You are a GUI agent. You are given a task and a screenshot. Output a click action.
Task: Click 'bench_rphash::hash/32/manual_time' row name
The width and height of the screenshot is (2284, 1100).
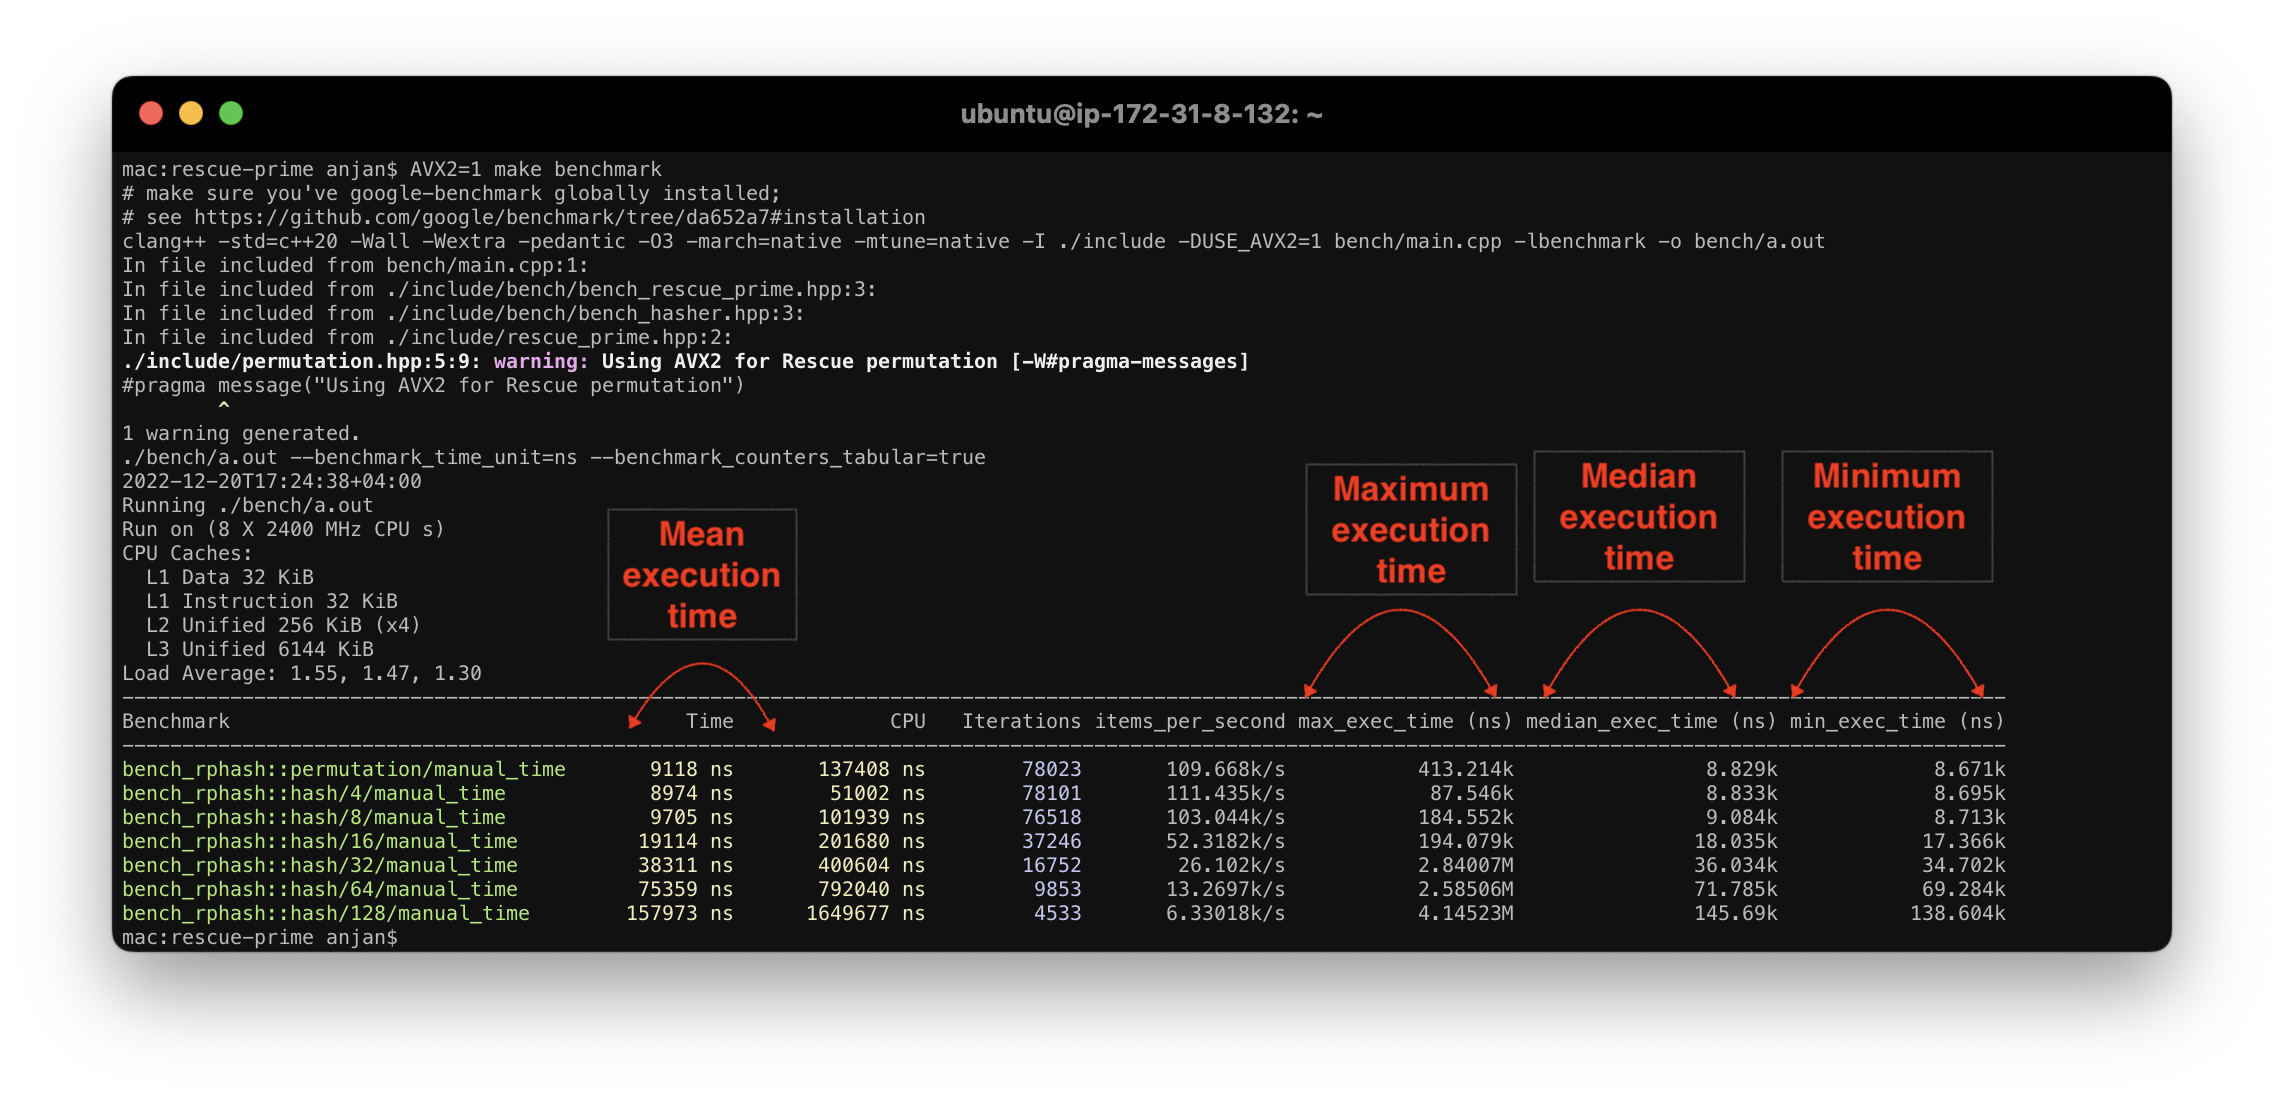point(320,865)
